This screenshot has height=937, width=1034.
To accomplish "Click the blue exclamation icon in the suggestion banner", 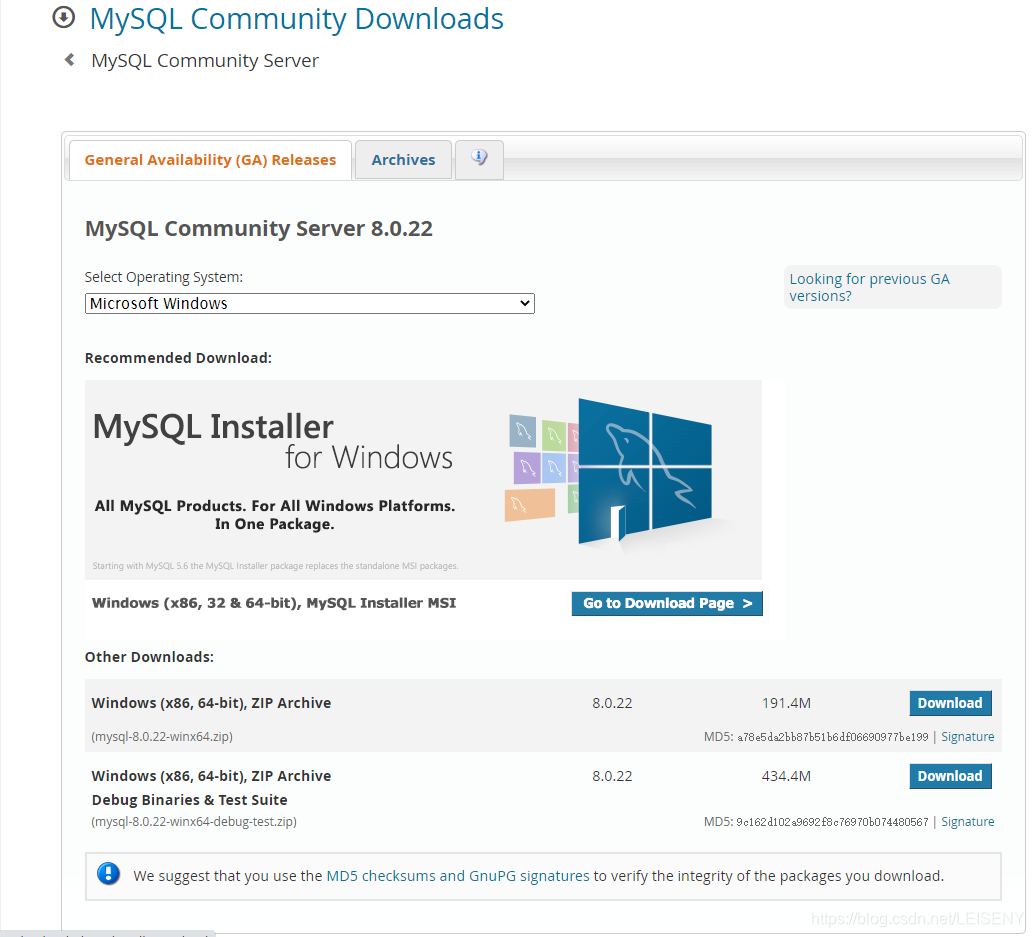I will (108, 873).
